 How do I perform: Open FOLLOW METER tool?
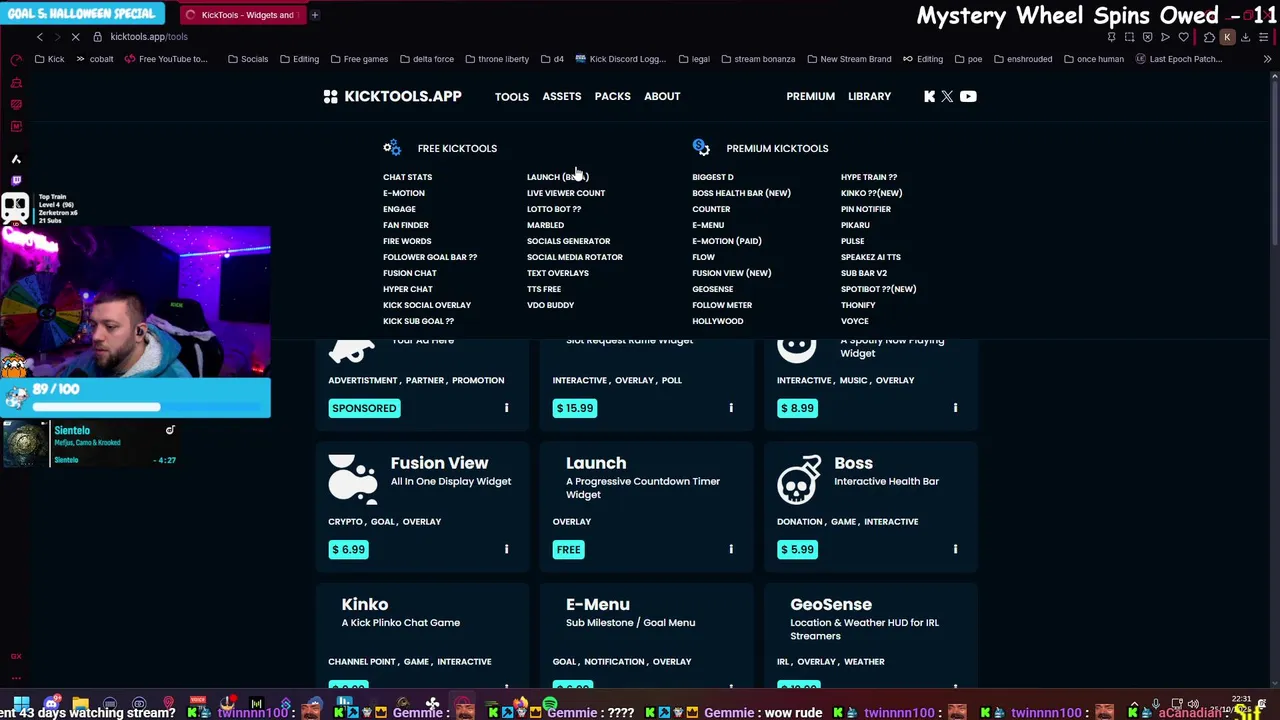click(x=722, y=305)
